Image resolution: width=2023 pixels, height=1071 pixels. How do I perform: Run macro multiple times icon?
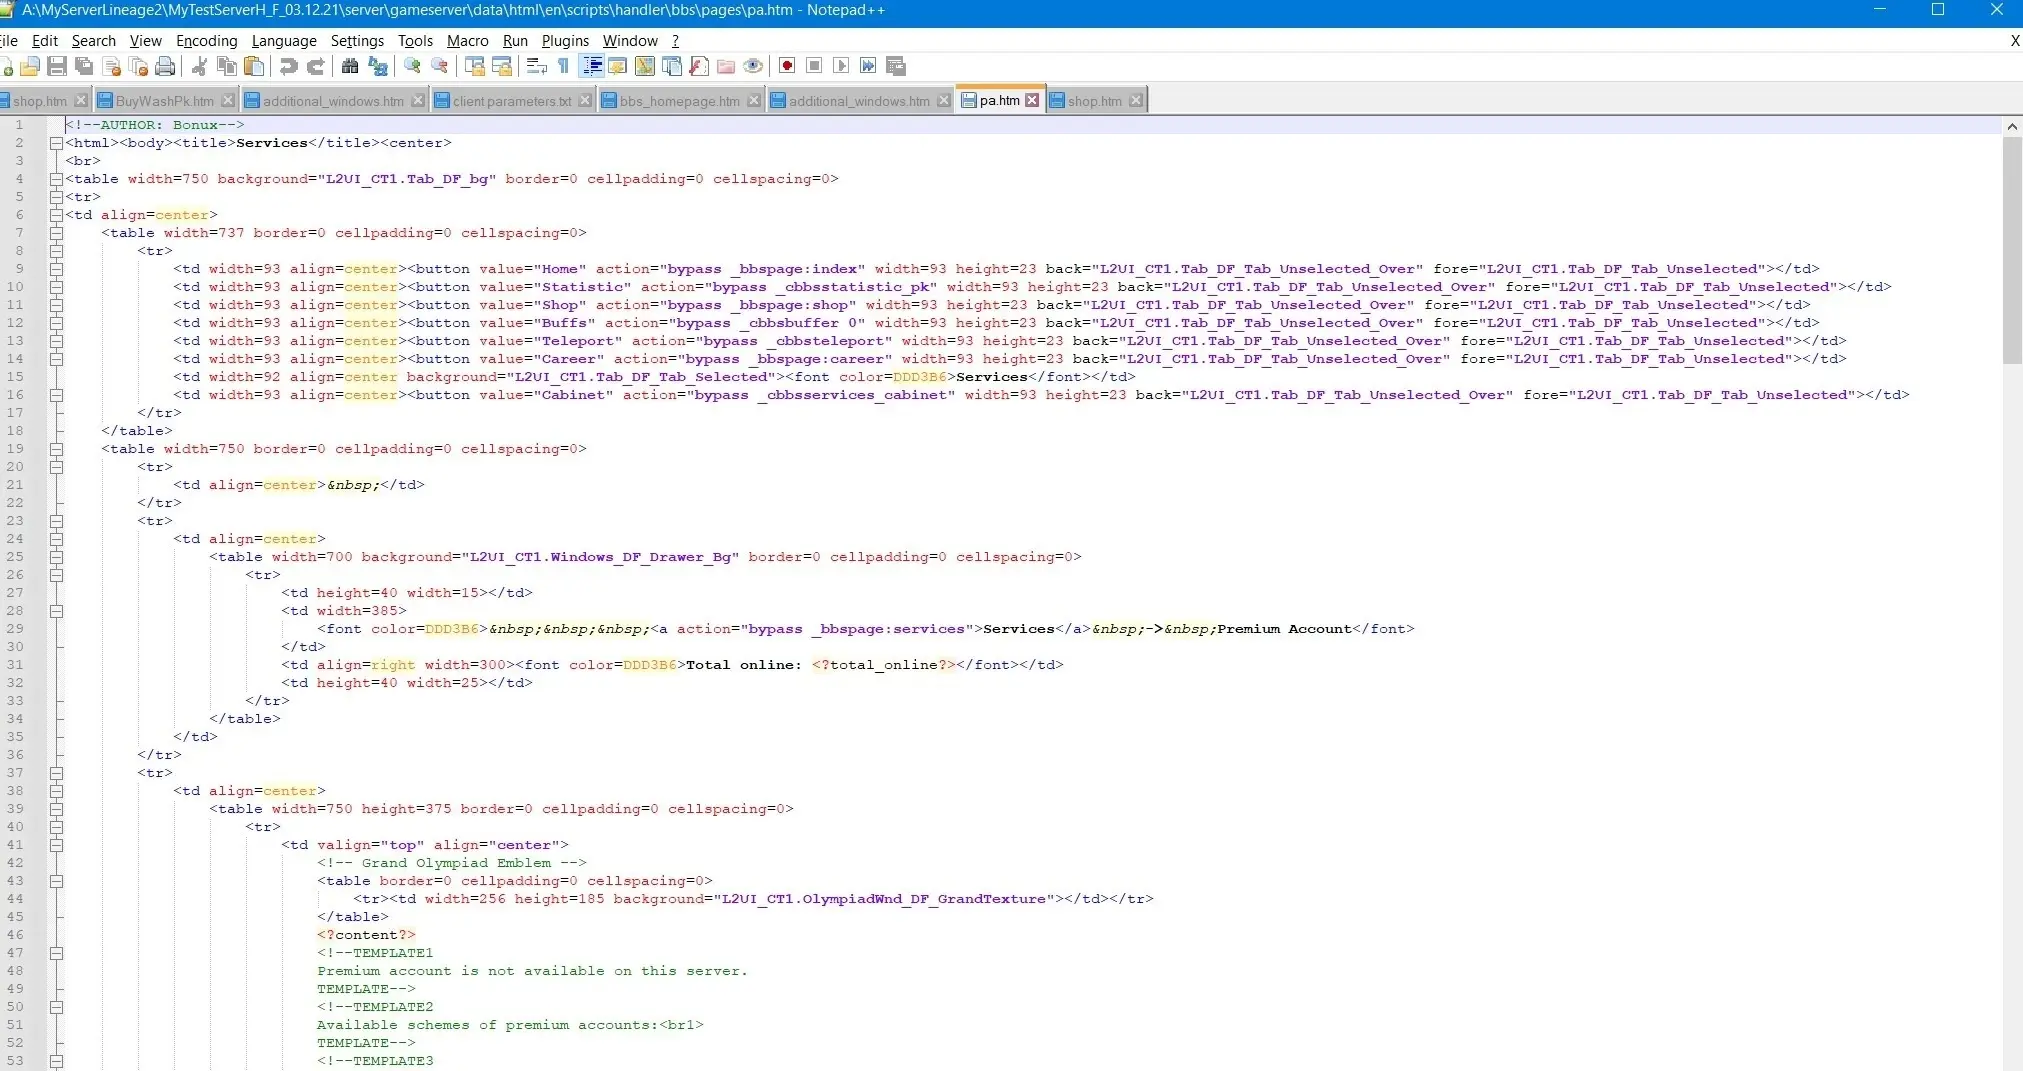point(868,66)
